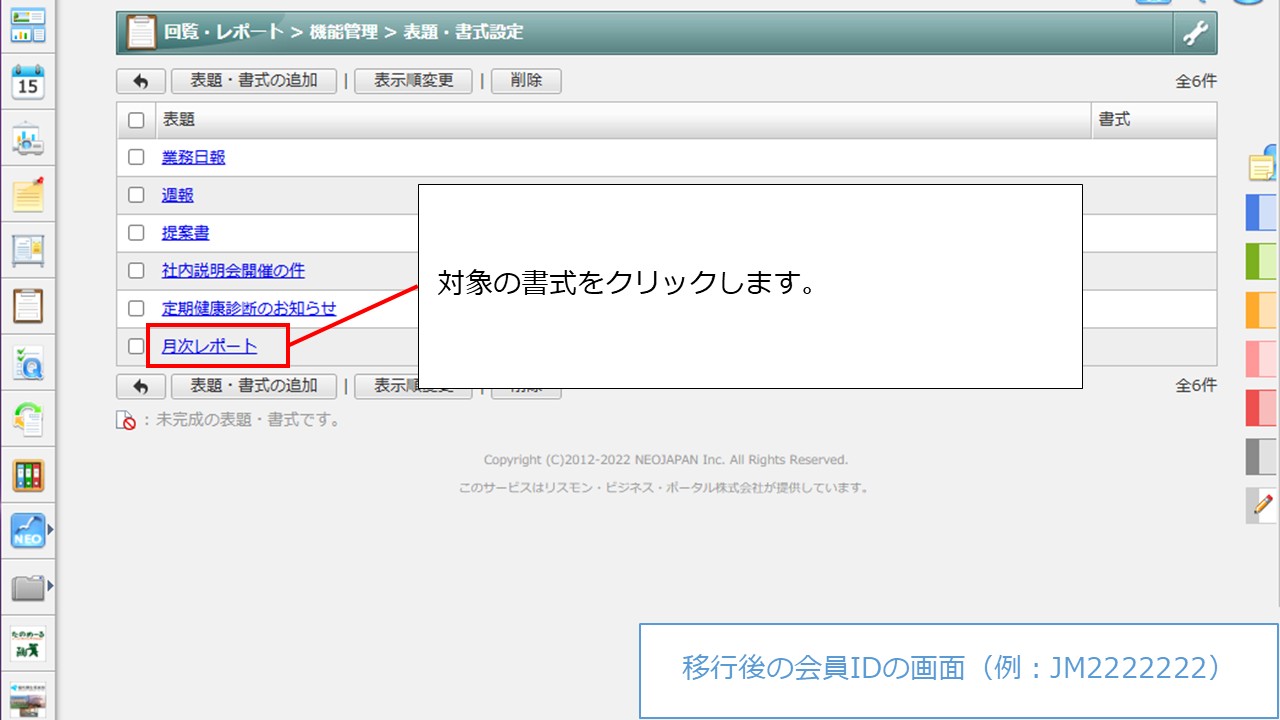Check the 社内説明会開催の件 row checkbox
Viewport: 1280px width, 720px height.
click(x=136, y=271)
